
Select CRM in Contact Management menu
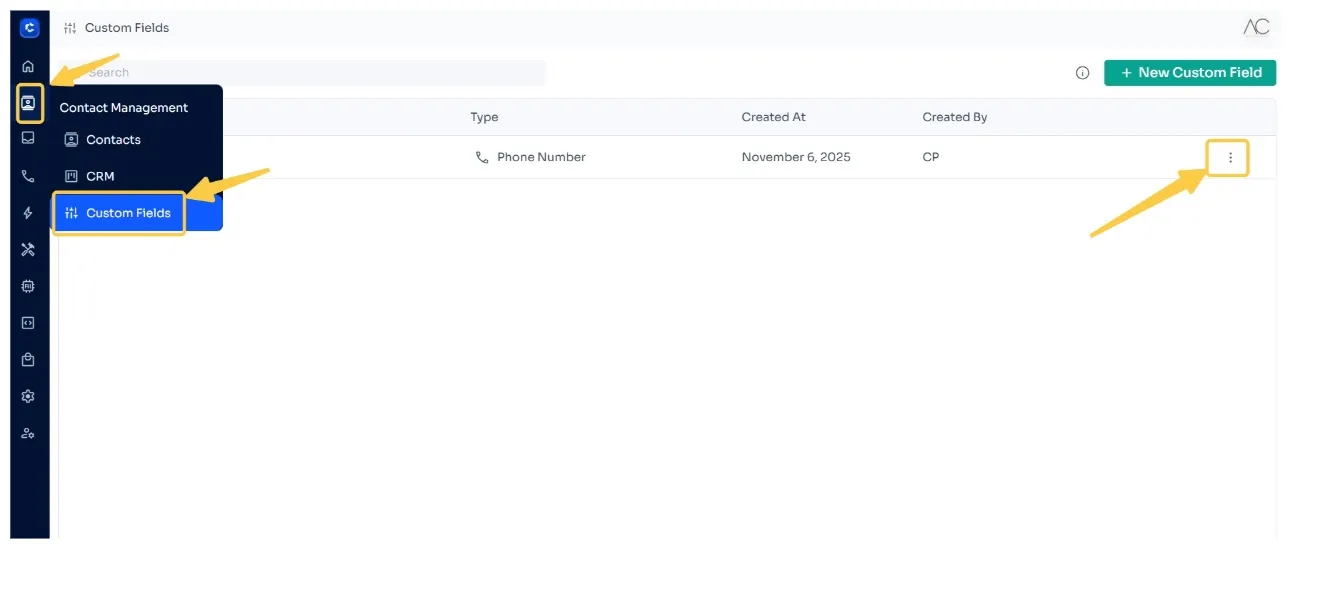tap(100, 176)
